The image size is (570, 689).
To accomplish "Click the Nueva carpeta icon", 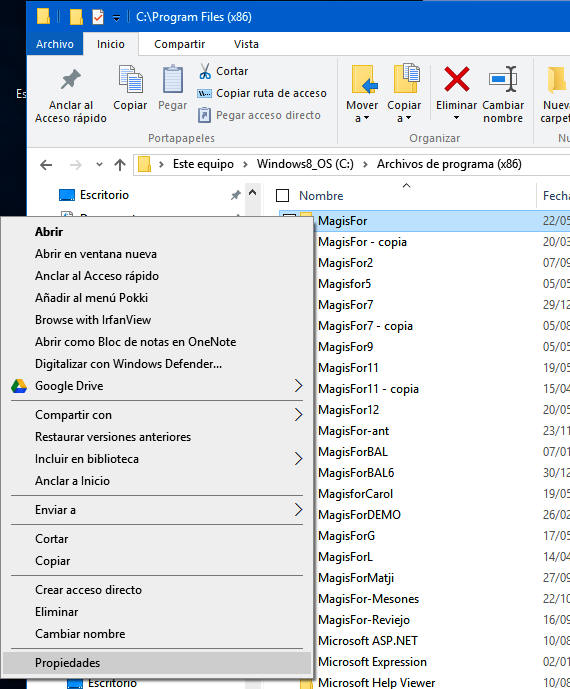I will click(558, 80).
